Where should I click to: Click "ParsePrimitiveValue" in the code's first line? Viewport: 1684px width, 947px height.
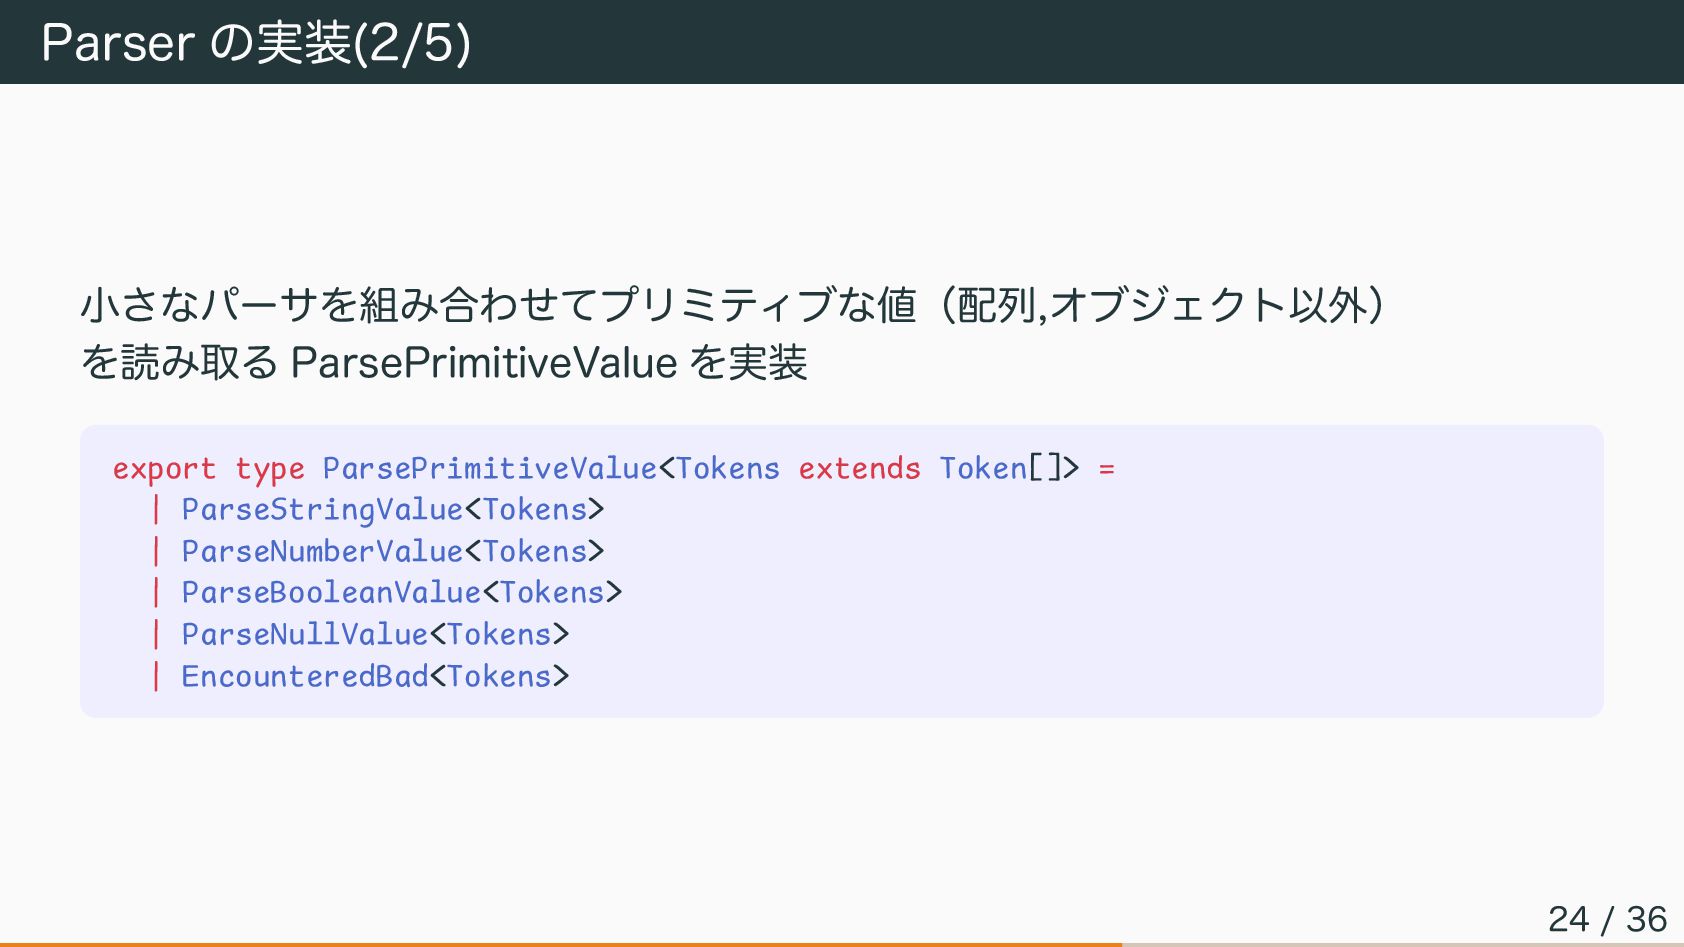(x=489, y=468)
